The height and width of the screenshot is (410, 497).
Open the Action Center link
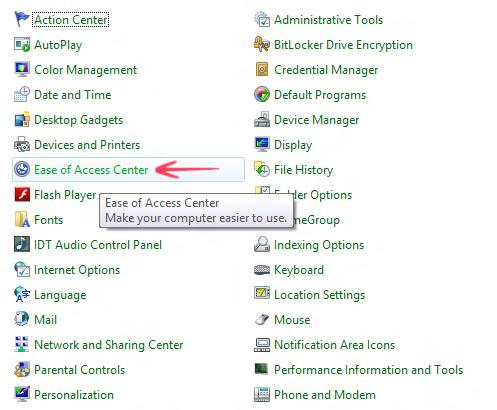[71, 20]
